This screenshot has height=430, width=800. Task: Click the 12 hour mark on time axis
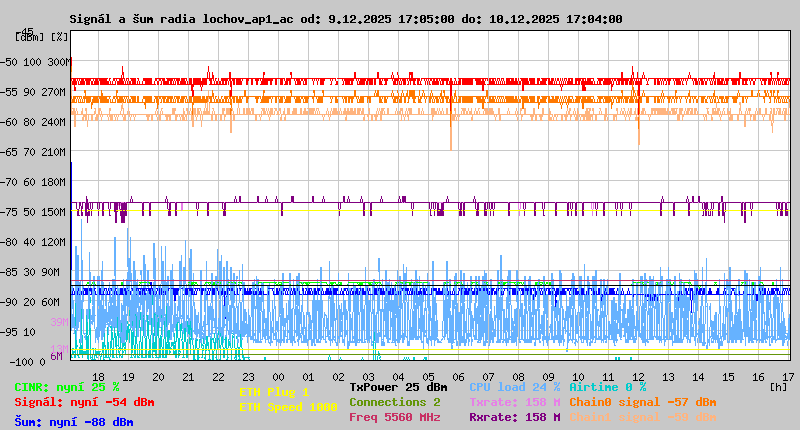click(x=637, y=376)
